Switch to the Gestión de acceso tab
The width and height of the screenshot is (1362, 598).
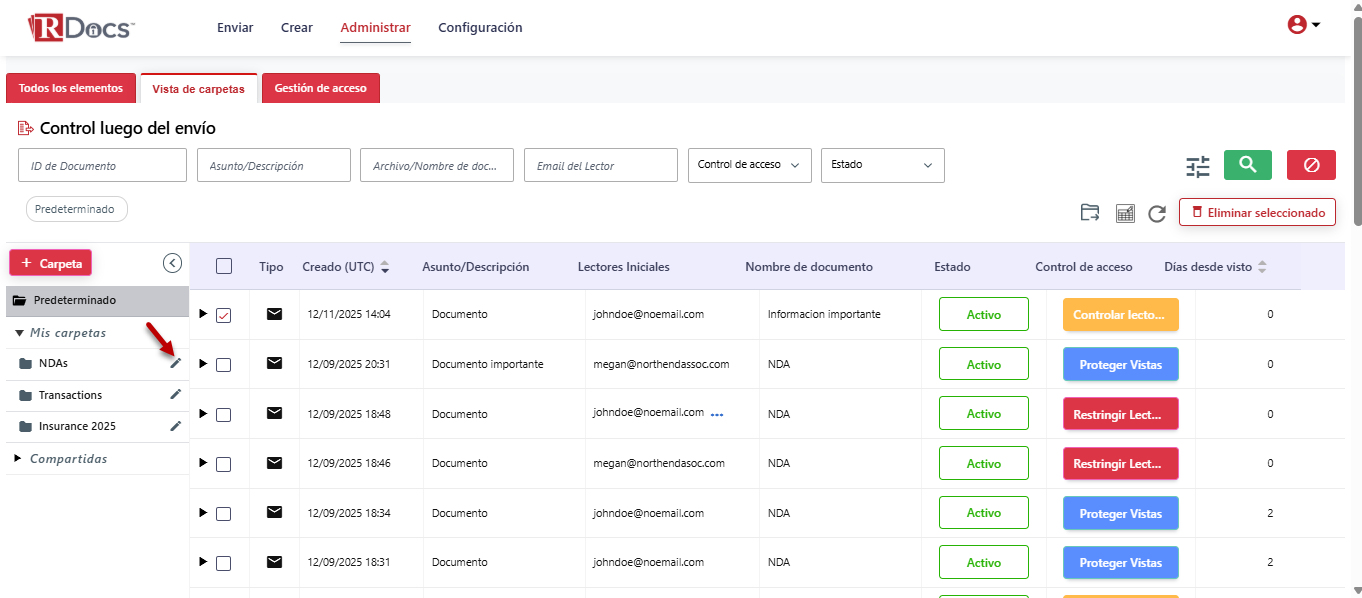(320, 88)
